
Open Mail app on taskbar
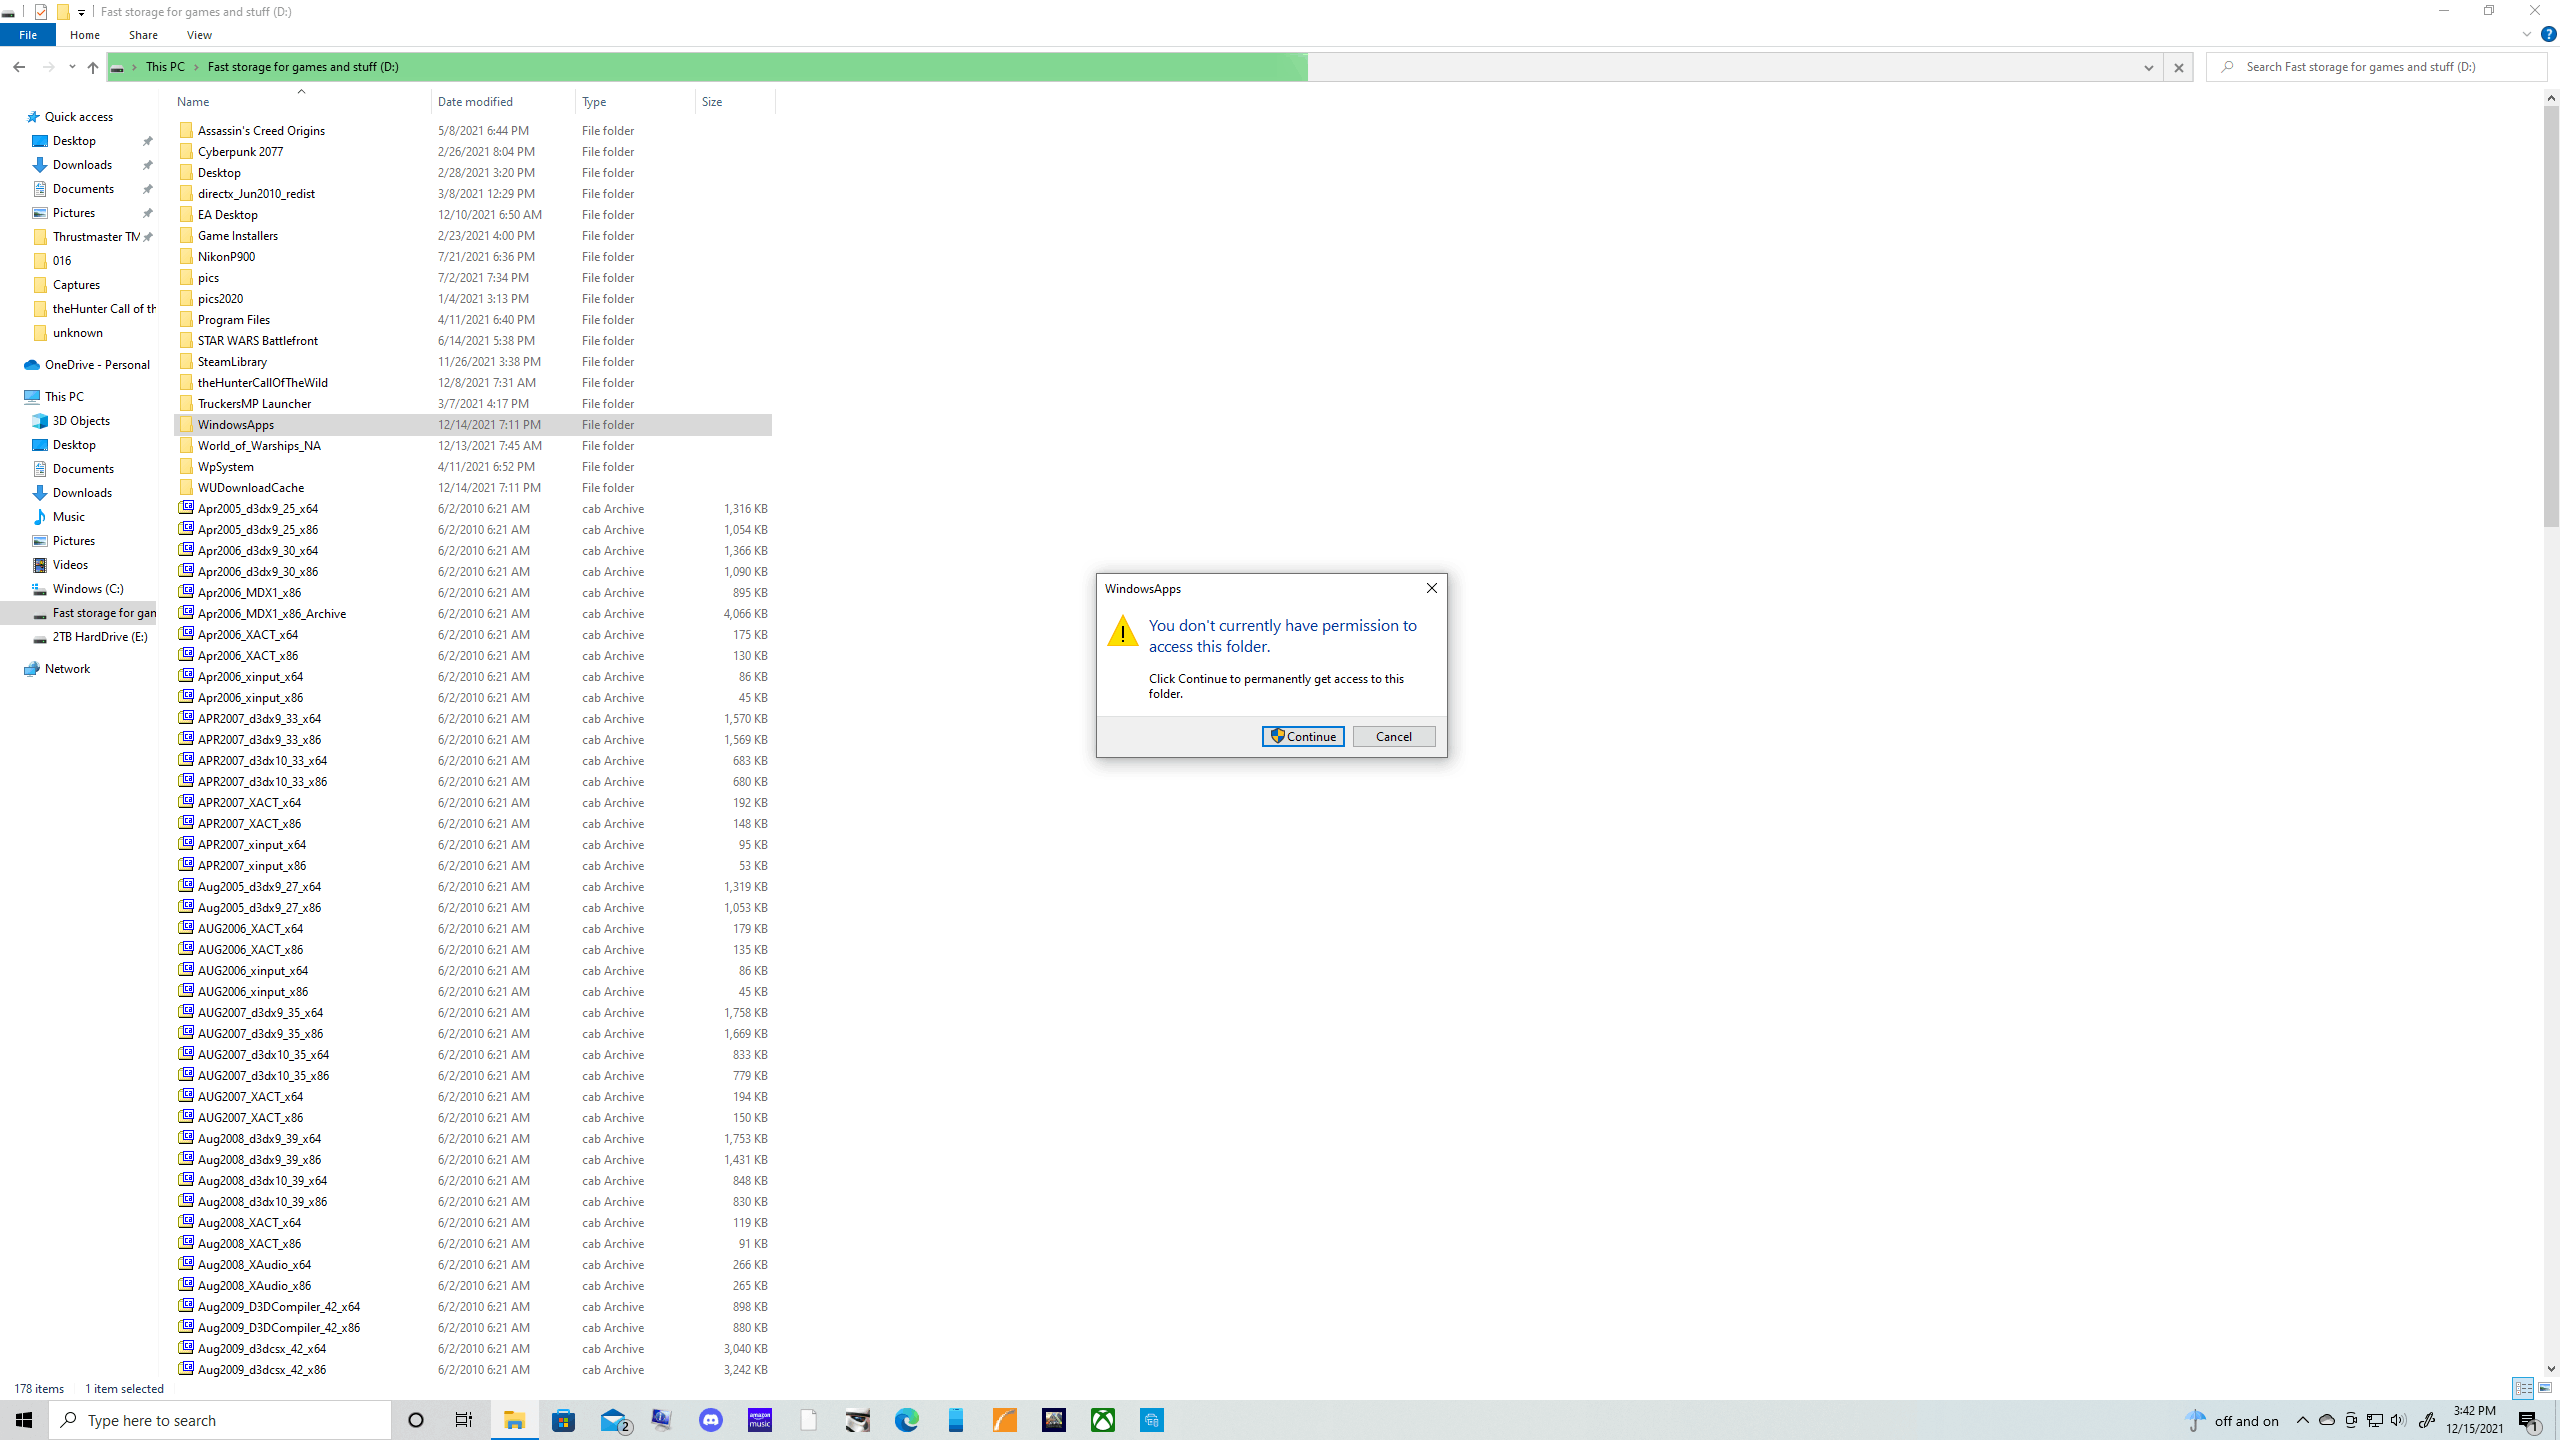coord(614,1420)
